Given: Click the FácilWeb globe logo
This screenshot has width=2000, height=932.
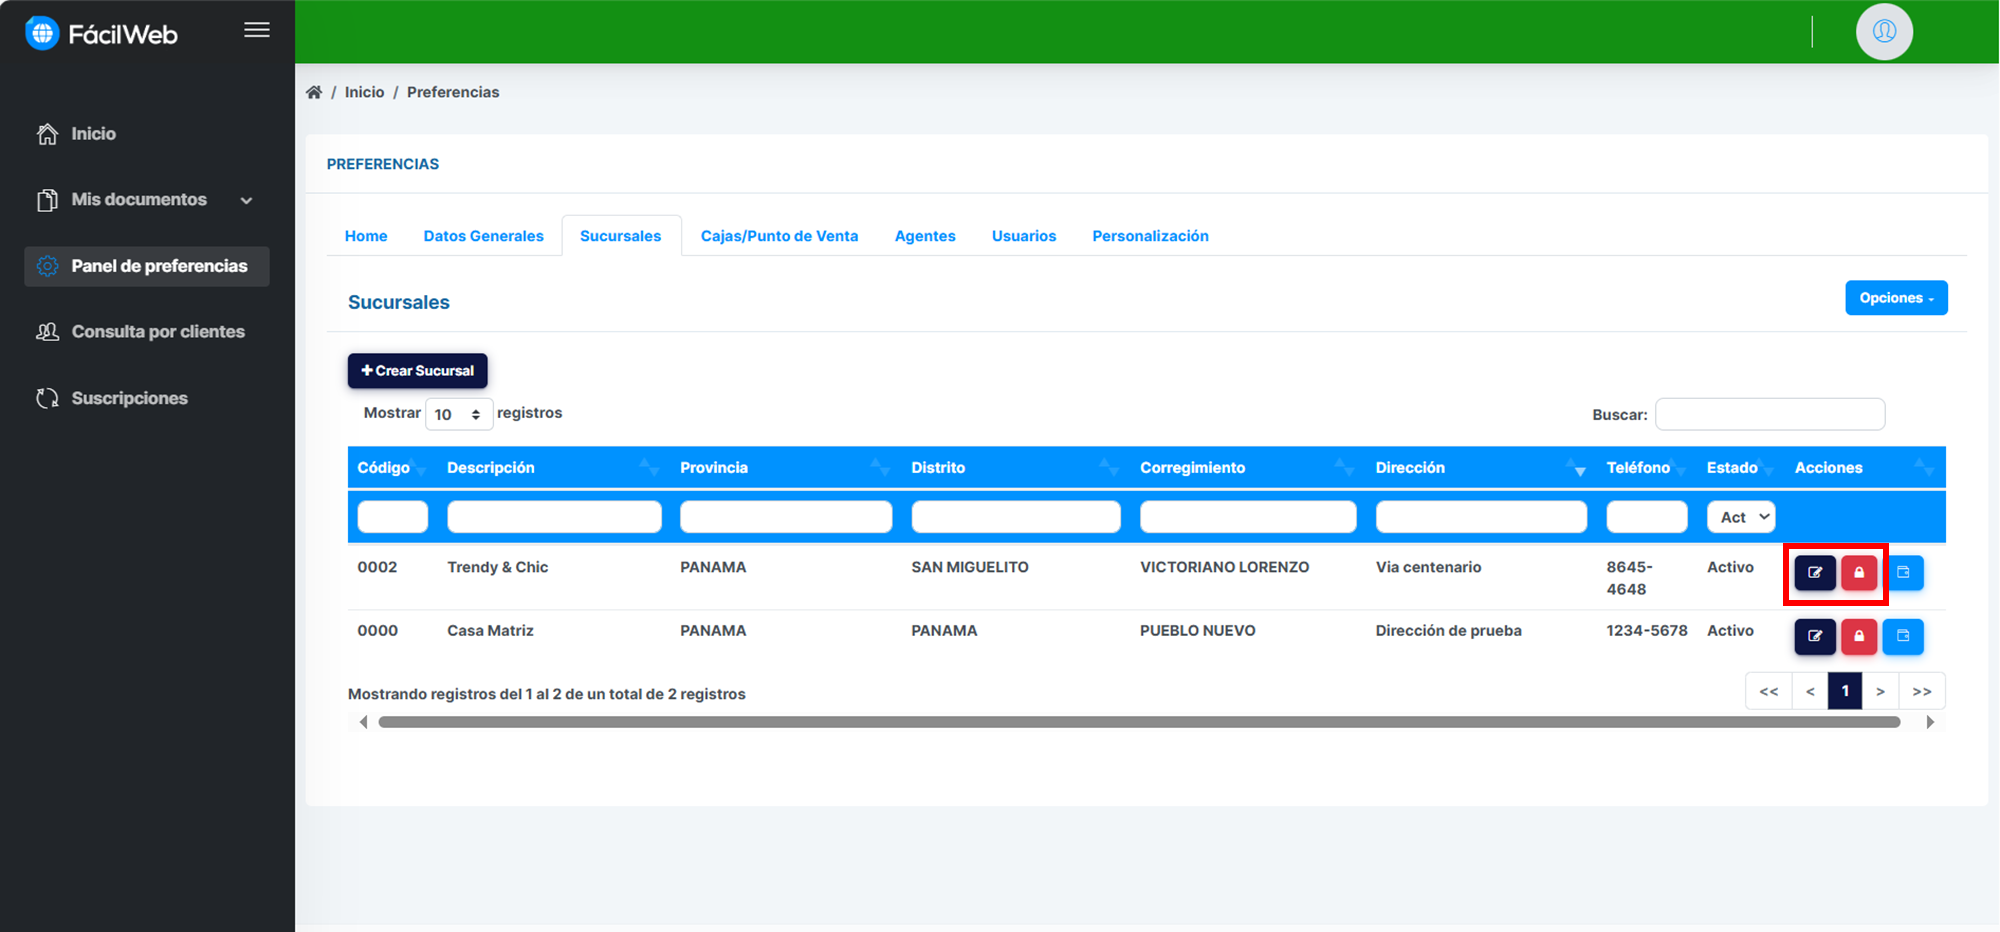Looking at the screenshot, I should pos(42,33).
